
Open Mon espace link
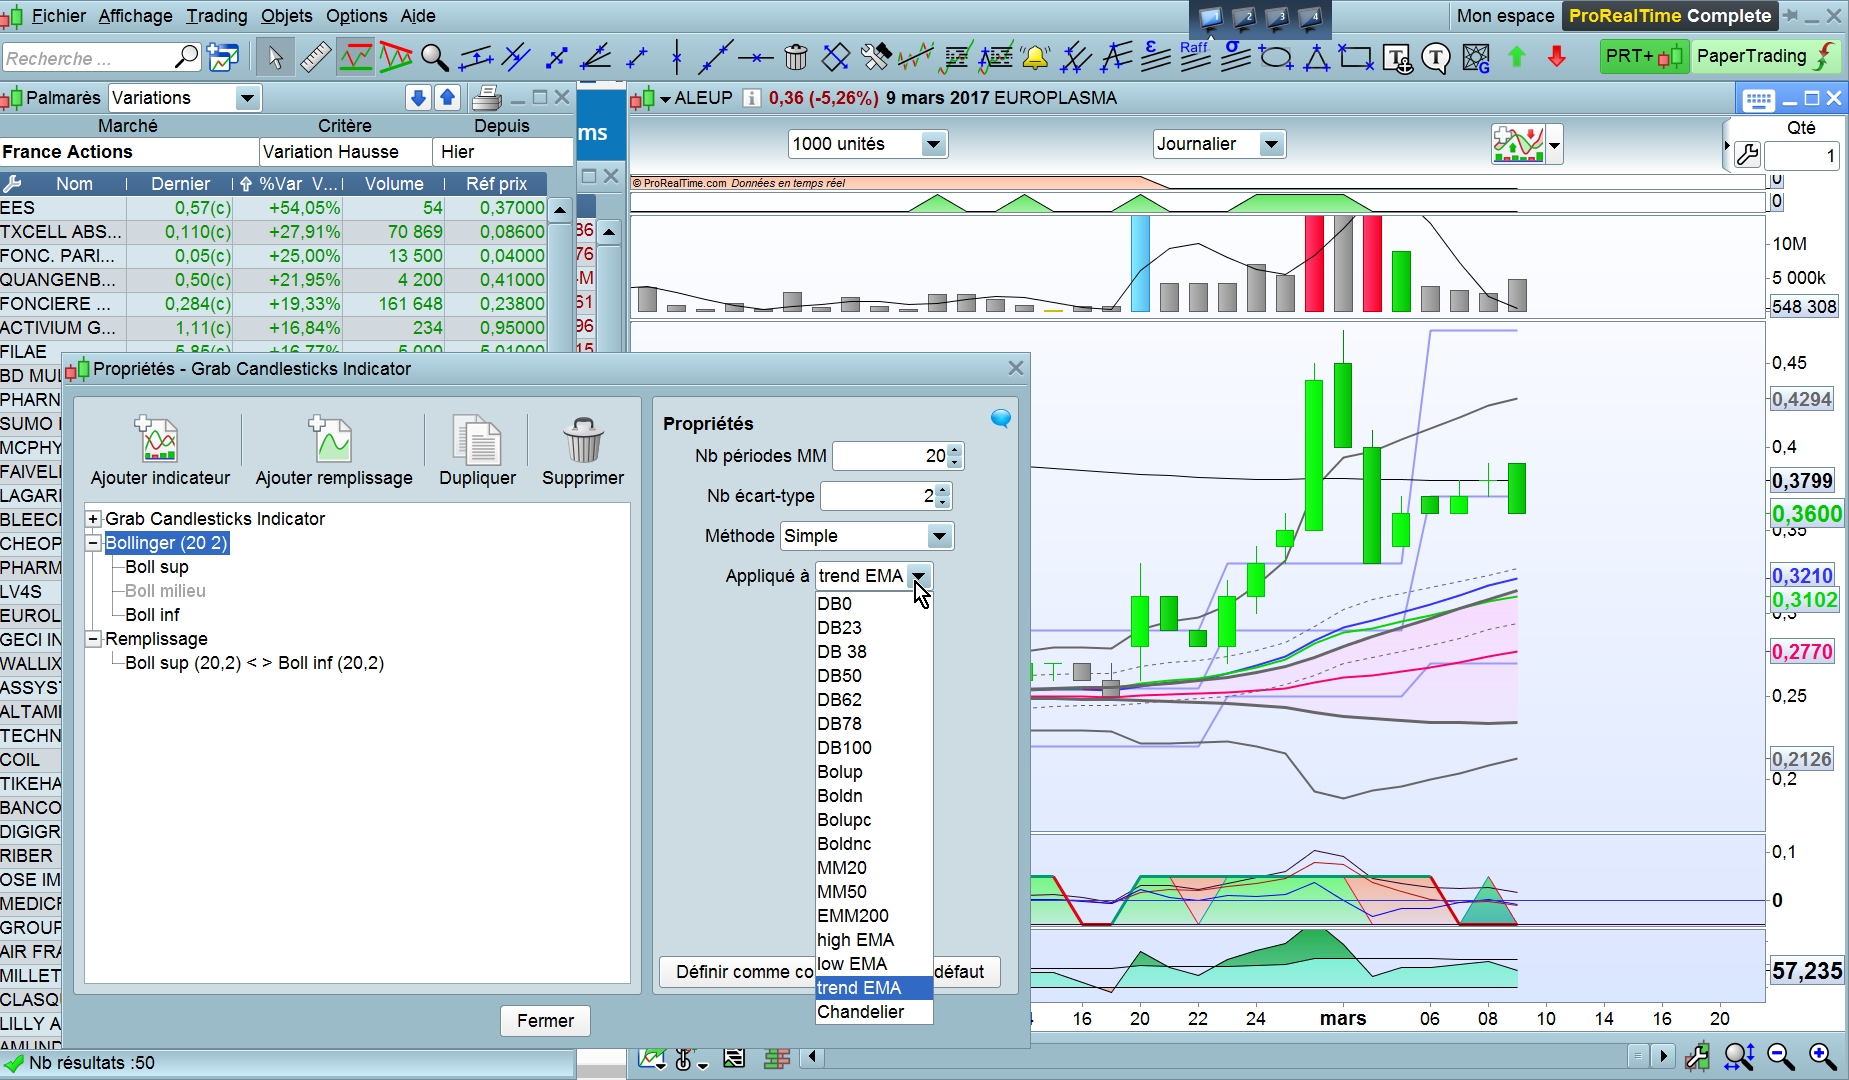pyautogui.click(x=1505, y=16)
